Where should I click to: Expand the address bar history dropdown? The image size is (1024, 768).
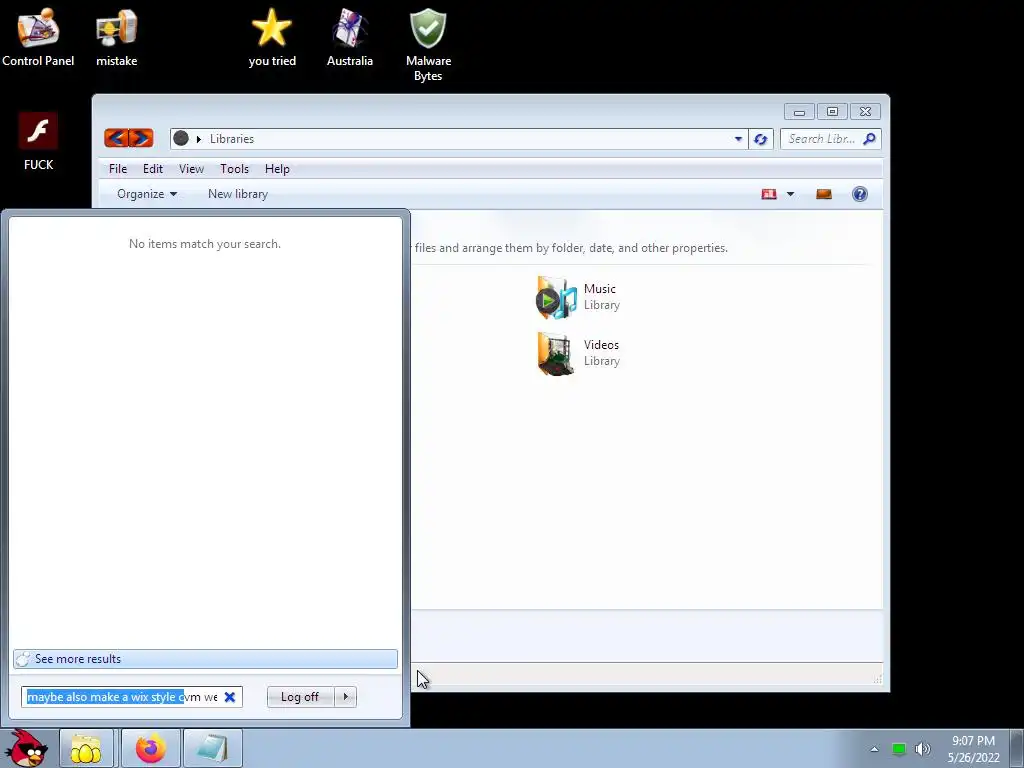coord(738,139)
